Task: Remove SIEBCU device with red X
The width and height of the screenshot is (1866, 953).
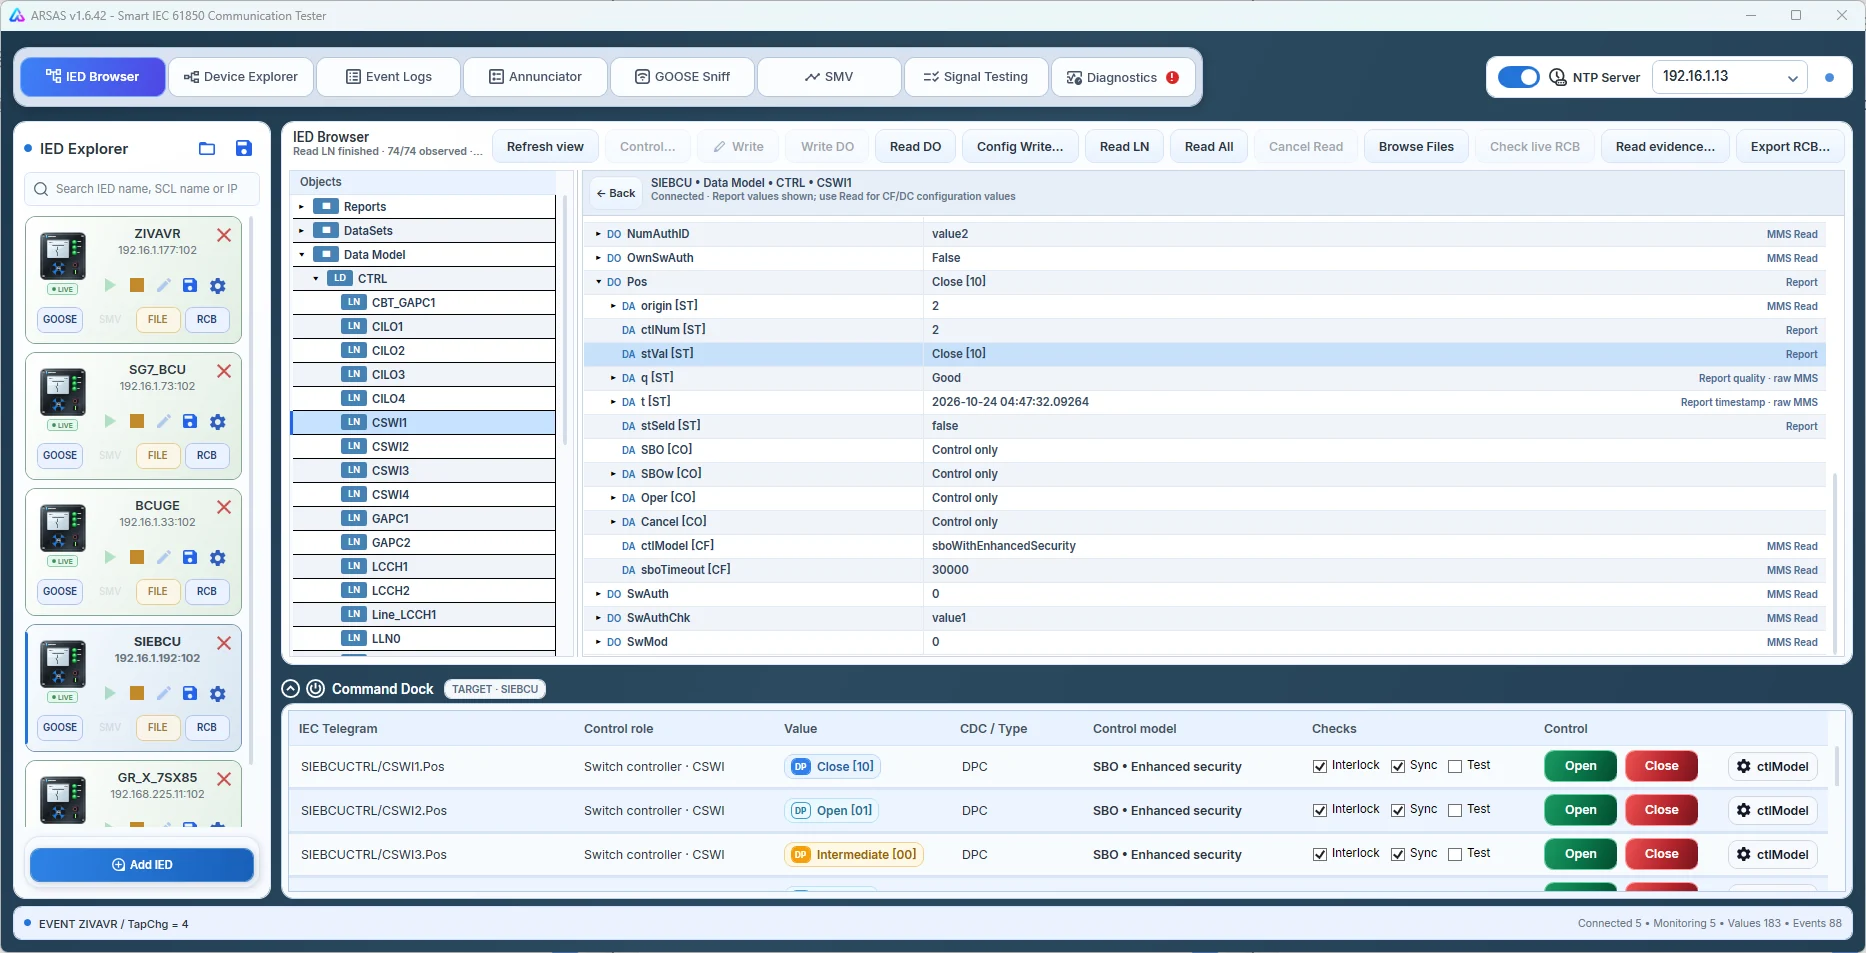Action: 224,643
